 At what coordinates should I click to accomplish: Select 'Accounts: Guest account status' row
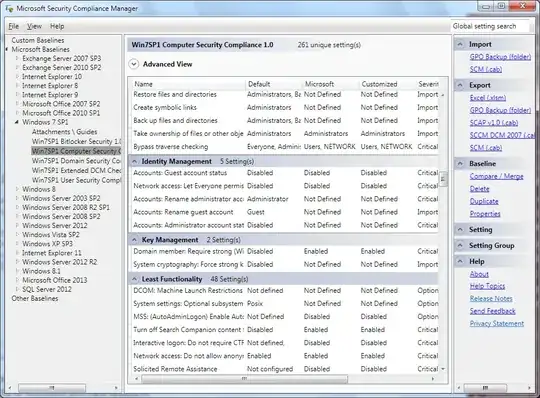tap(285, 173)
